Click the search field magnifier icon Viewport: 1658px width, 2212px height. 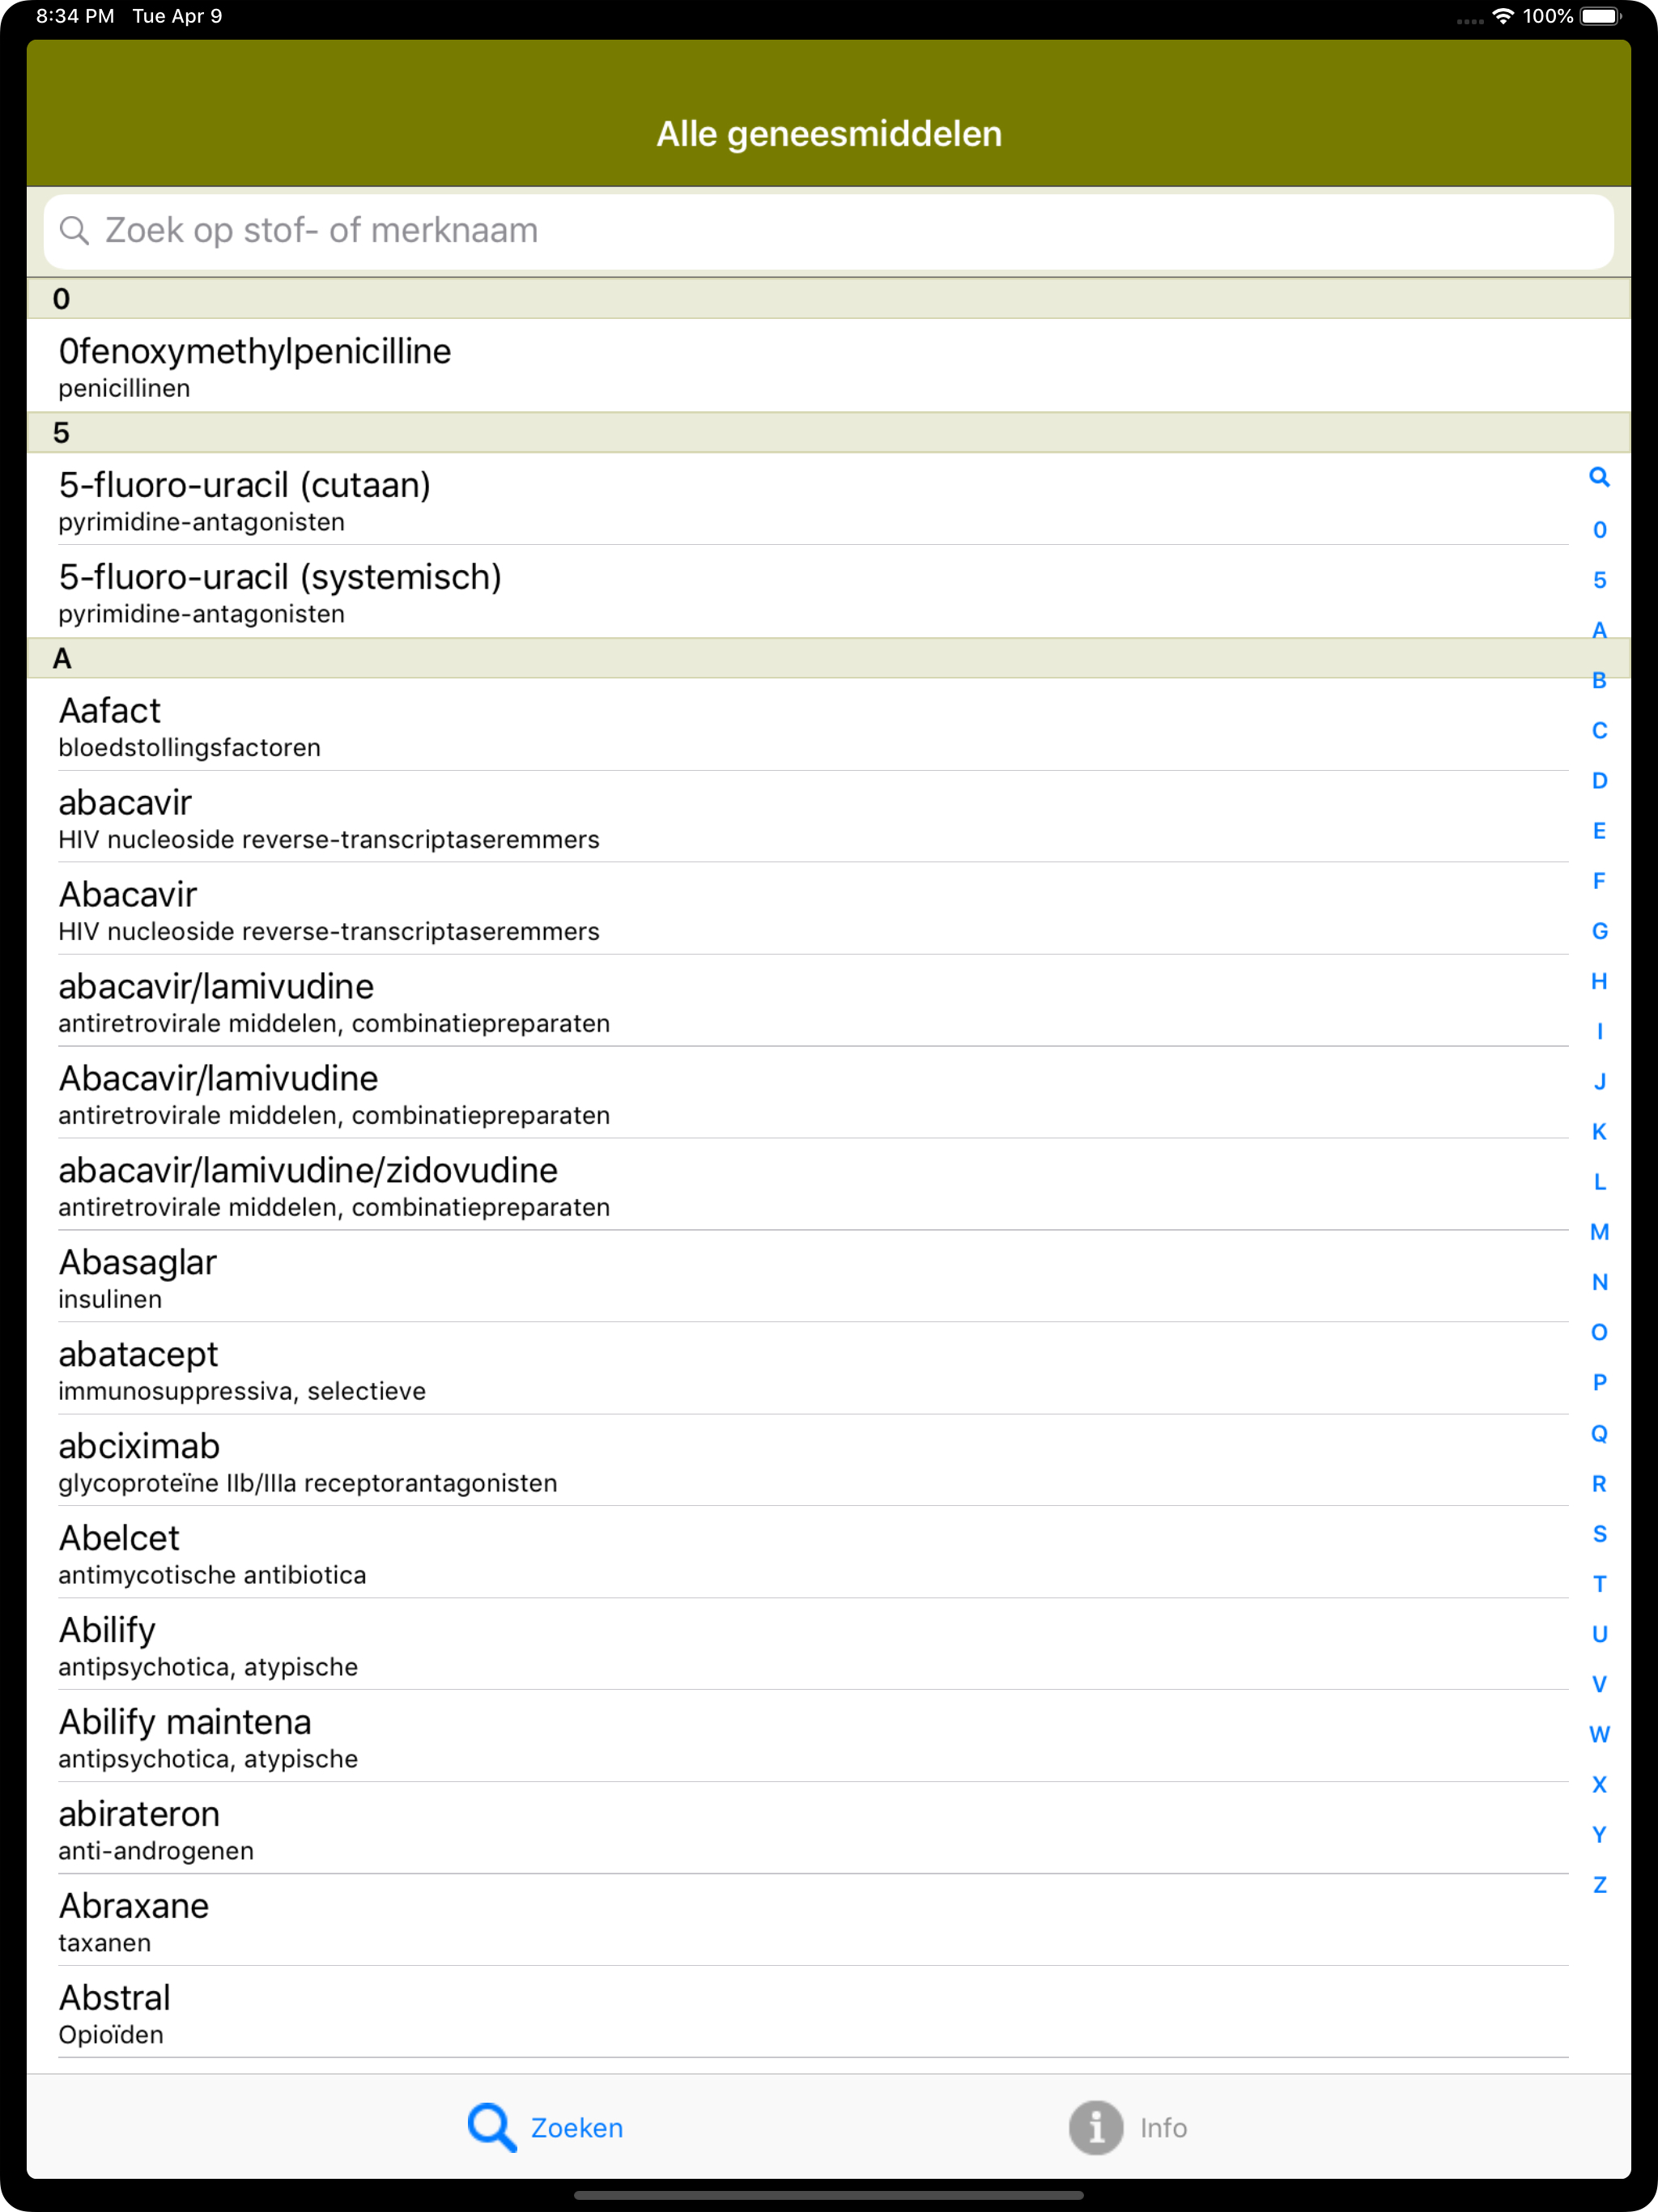(74, 231)
